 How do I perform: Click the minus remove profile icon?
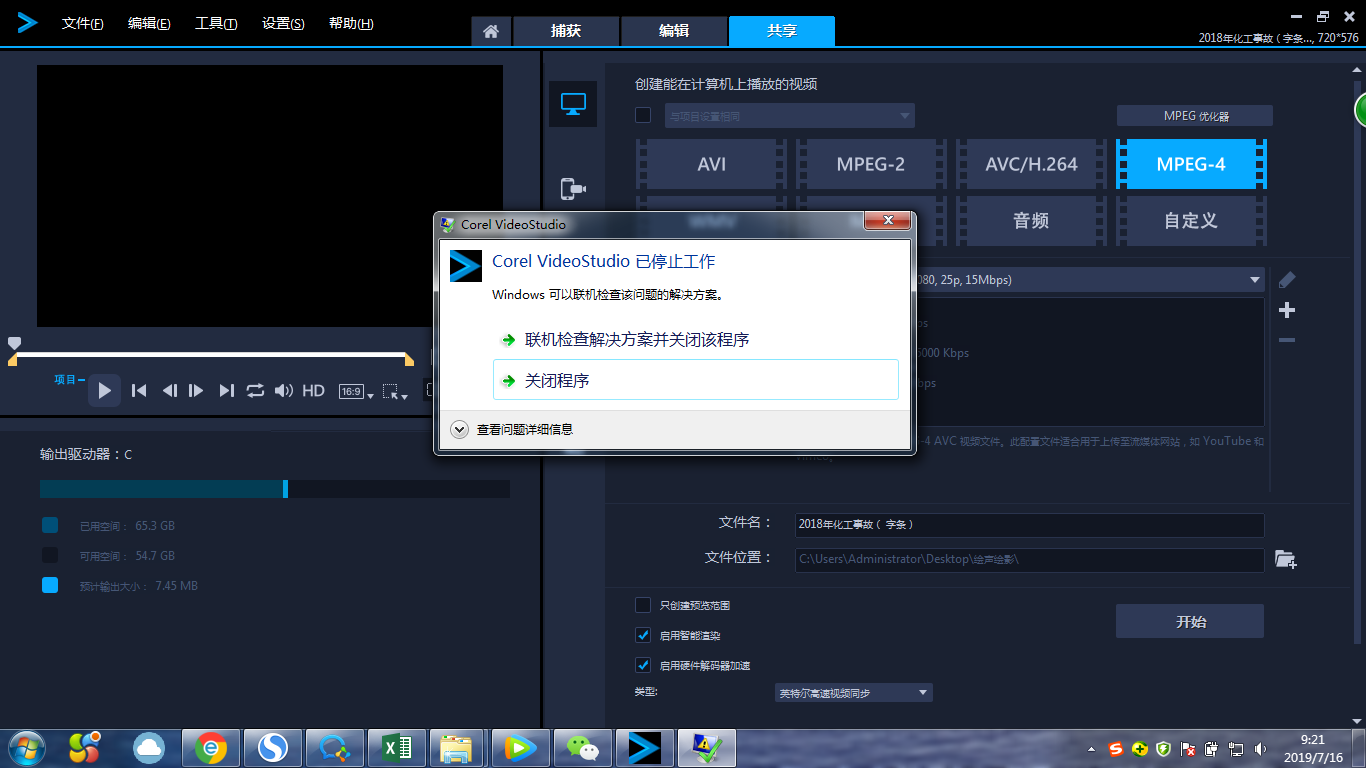(x=1287, y=340)
